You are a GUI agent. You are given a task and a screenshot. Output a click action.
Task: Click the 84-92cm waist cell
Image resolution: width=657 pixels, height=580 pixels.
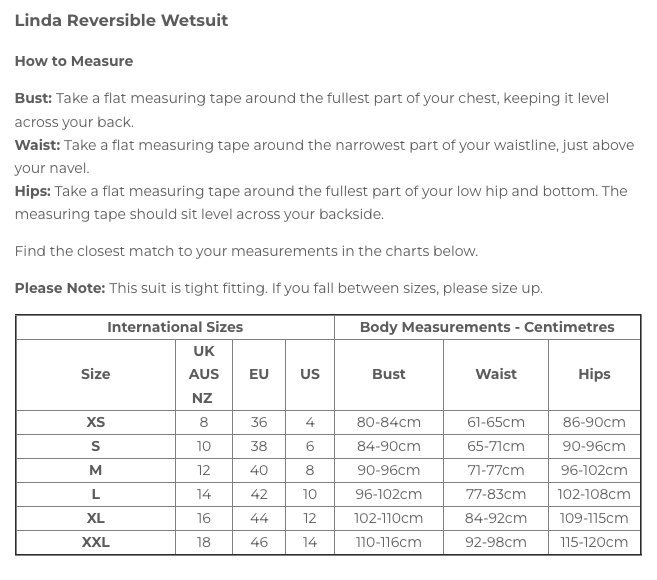click(496, 518)
